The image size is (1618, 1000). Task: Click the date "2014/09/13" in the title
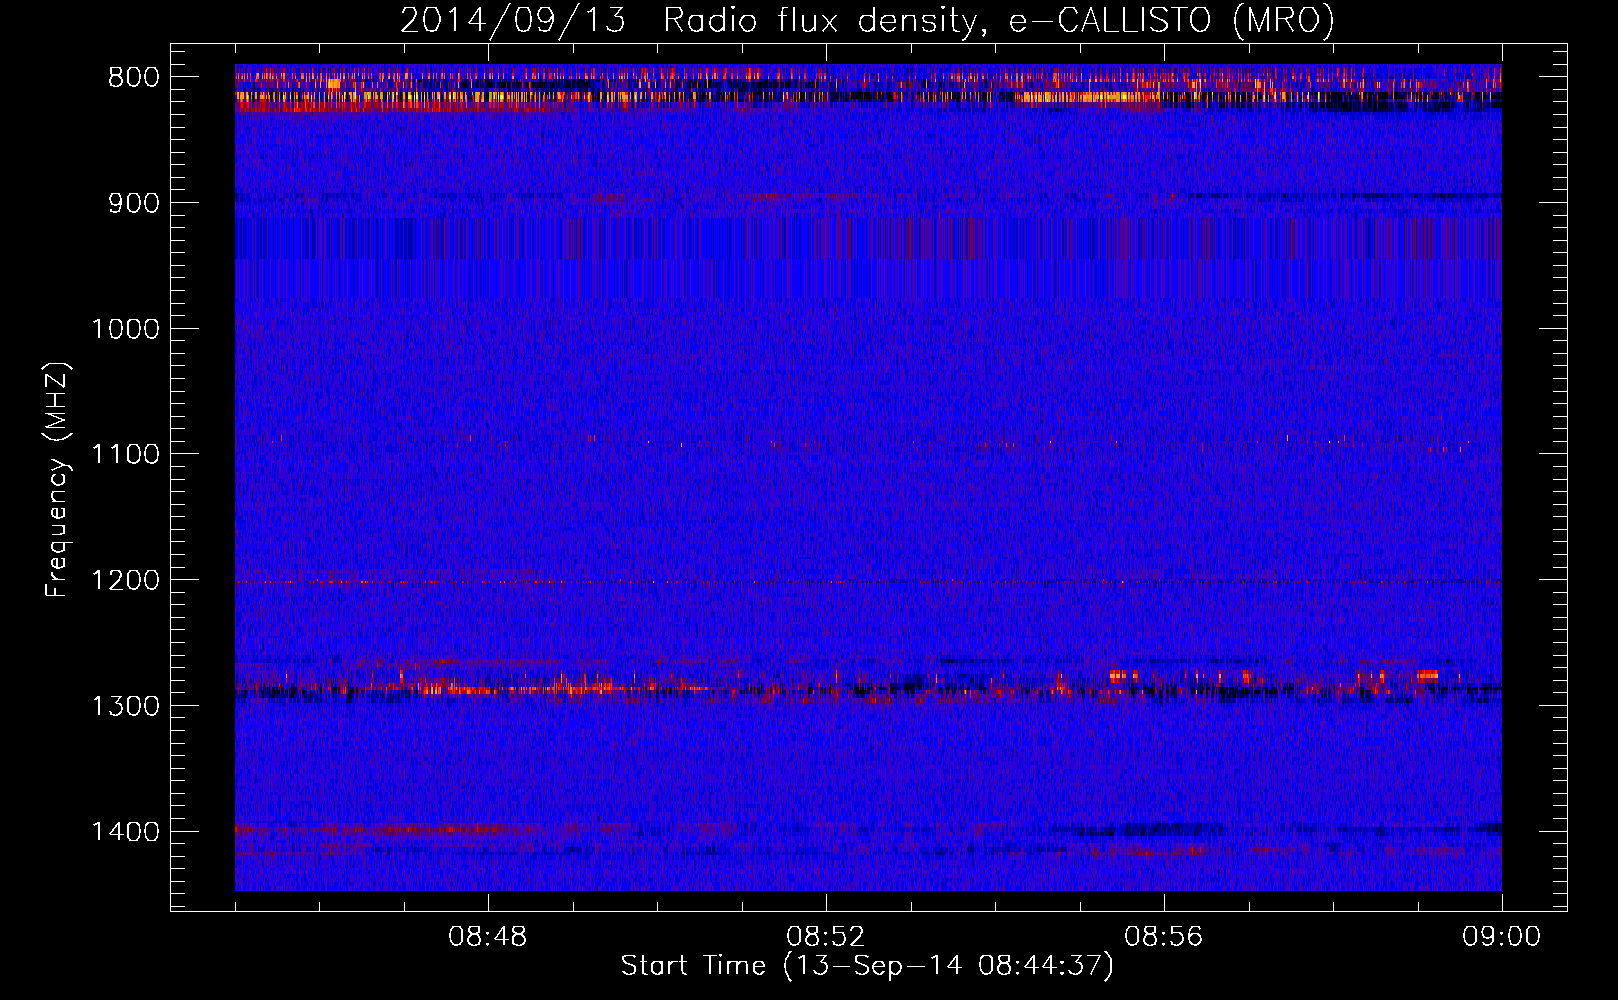tap(513, 20)
